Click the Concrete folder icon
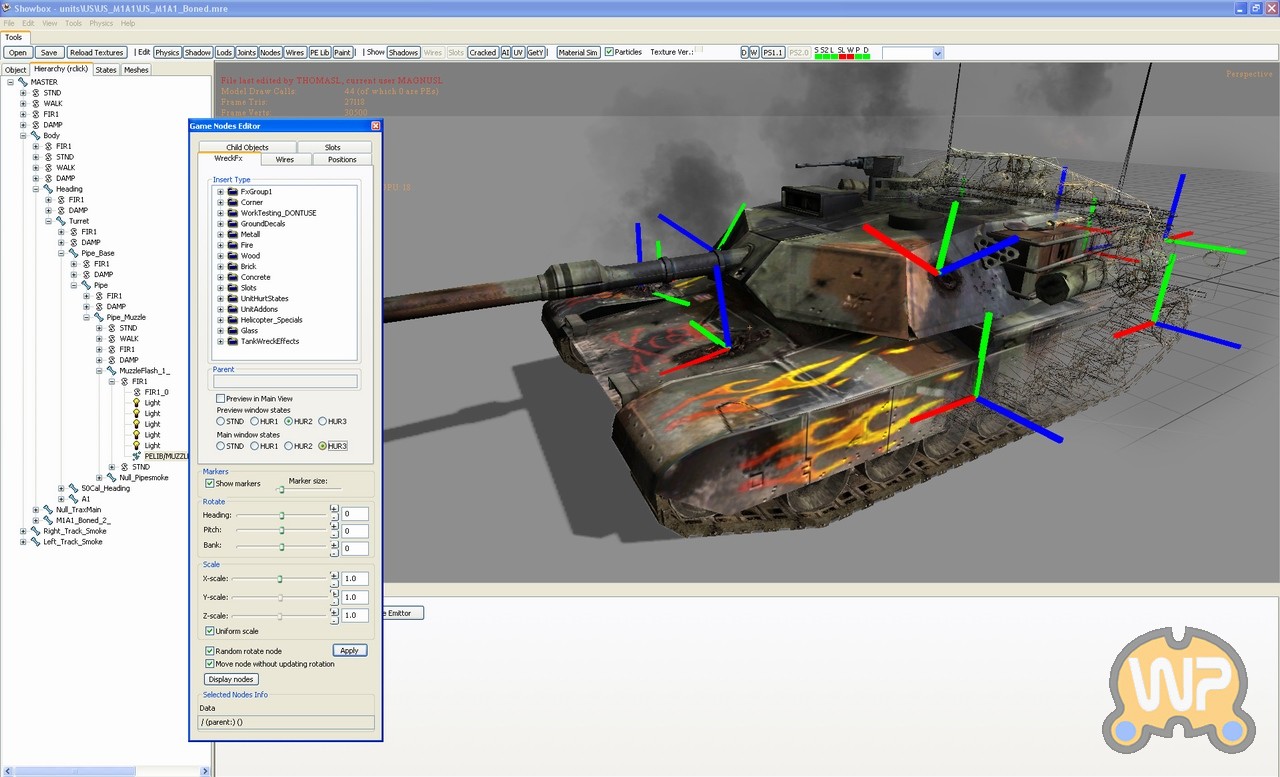The height and width of the screenshot is (777, 1280). (x=232, y=277)
